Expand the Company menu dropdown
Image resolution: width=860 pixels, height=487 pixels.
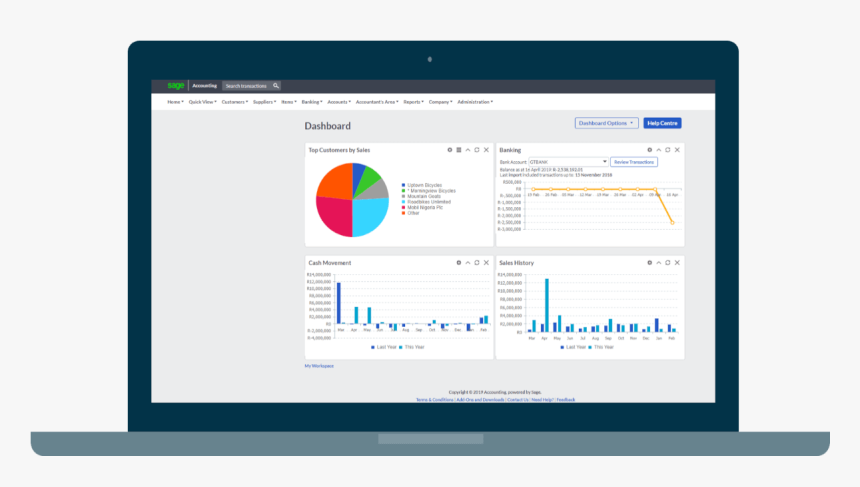coord(440,102)
